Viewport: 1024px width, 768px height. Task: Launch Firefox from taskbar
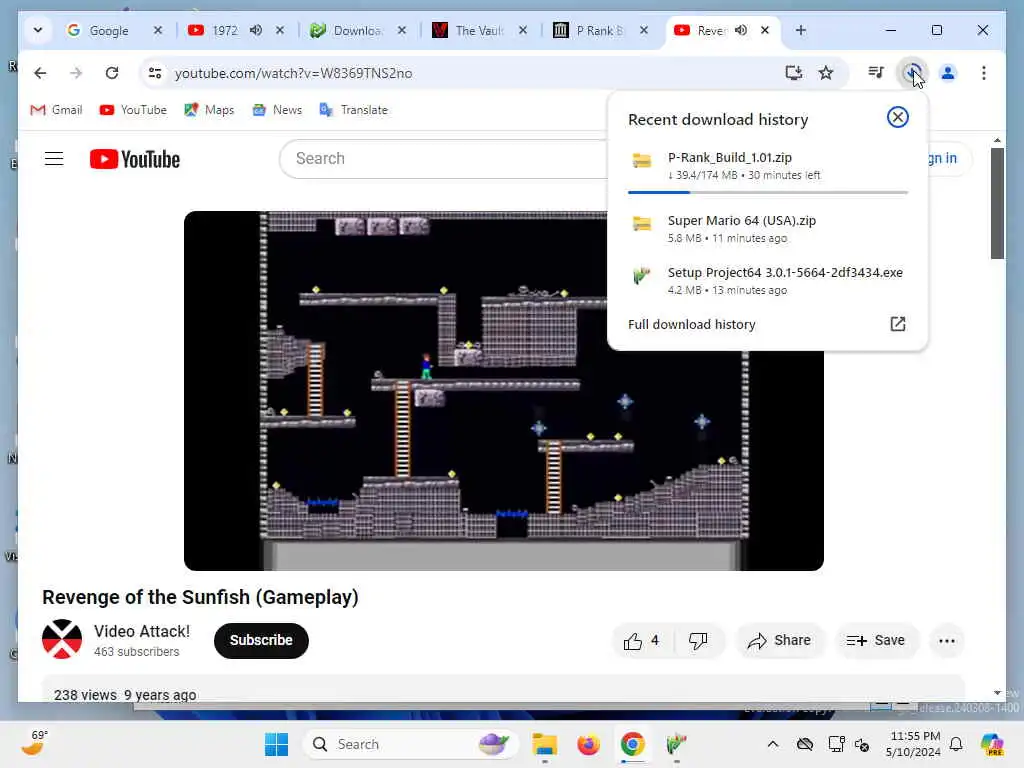588,744
